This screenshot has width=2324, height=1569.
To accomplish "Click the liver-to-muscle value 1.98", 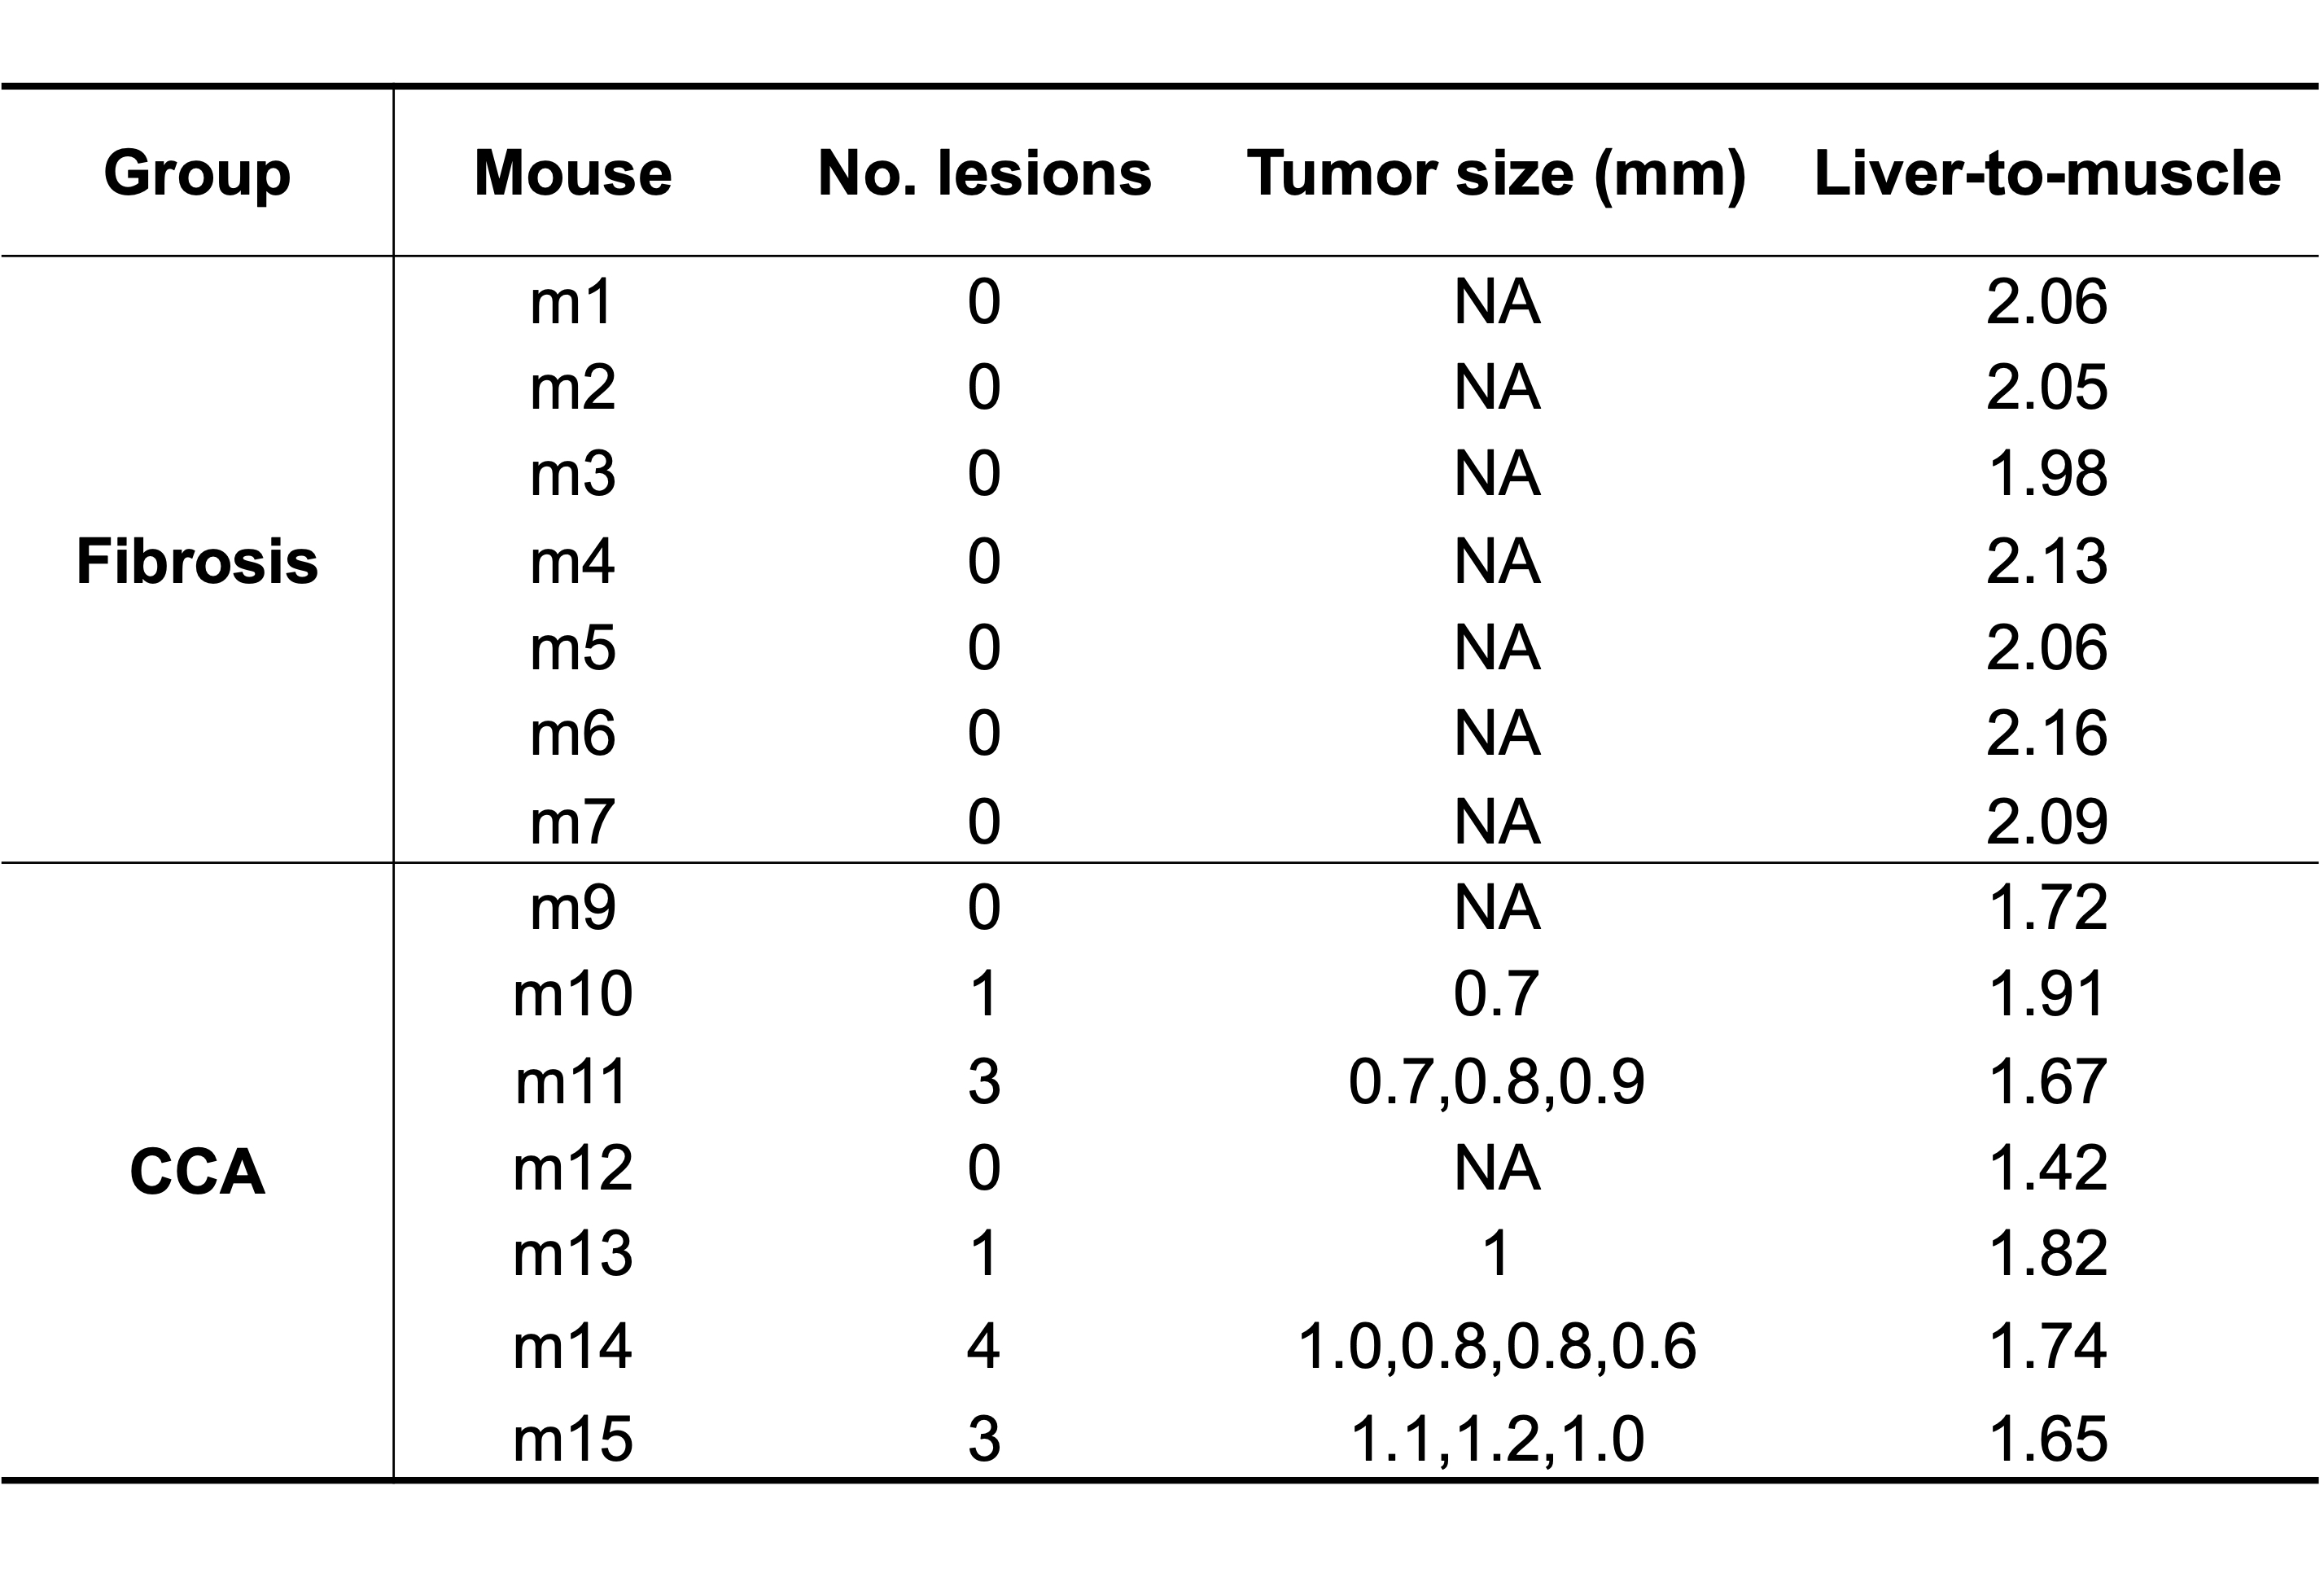I will 2047,473.
